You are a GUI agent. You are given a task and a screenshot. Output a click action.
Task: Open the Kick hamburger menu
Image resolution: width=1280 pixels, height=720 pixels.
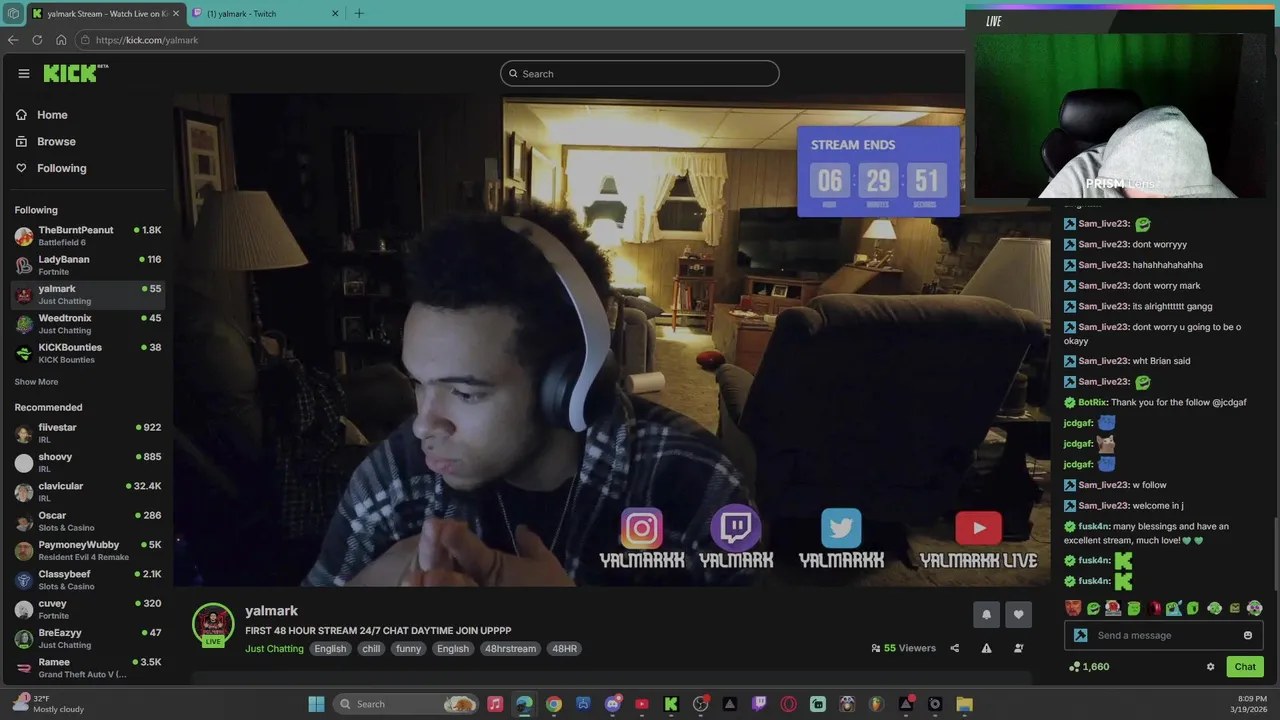[23, 73]
